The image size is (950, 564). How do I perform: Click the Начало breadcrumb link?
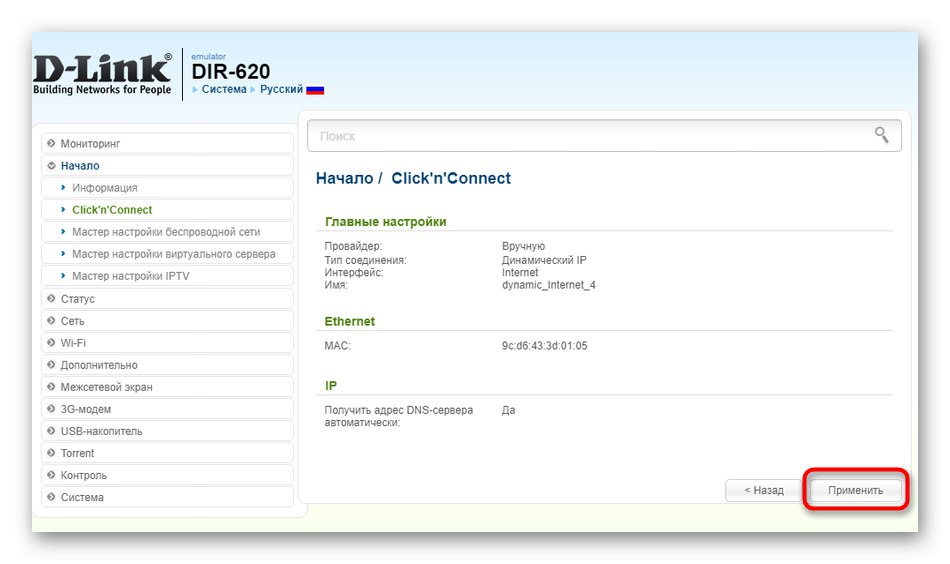point(344,178)
